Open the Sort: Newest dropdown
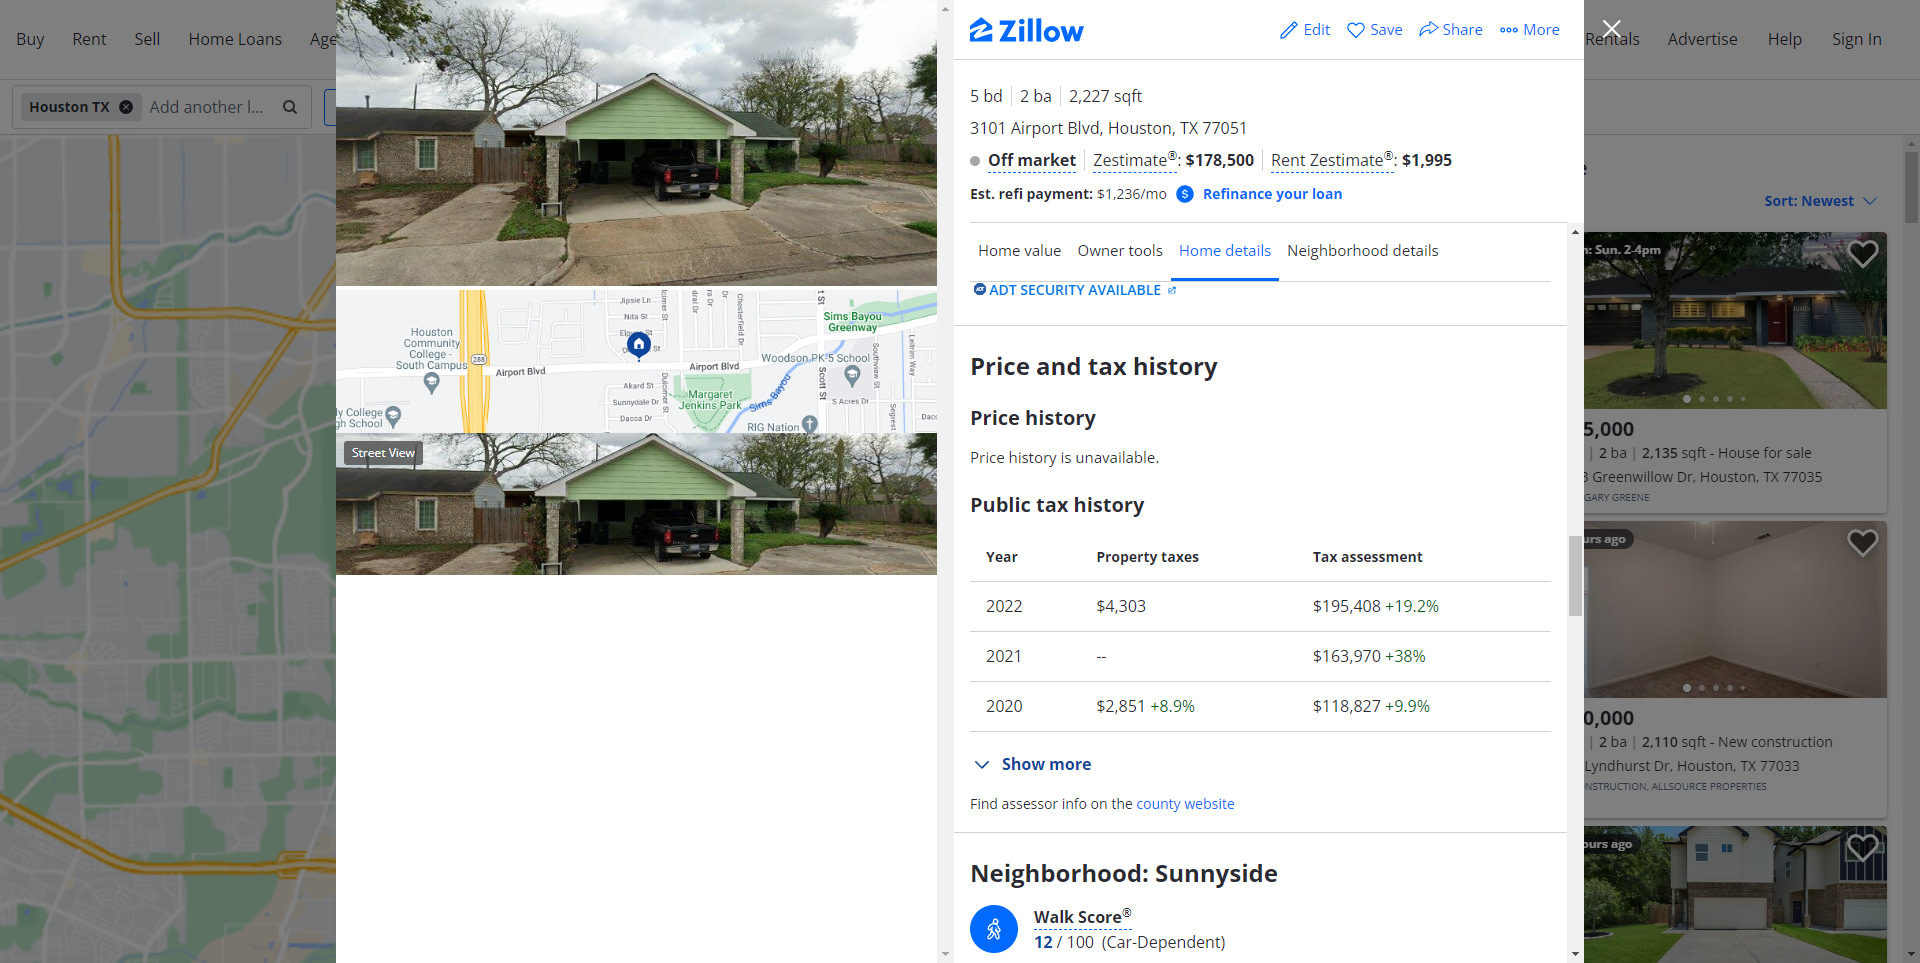 [x=1820, y=201]
